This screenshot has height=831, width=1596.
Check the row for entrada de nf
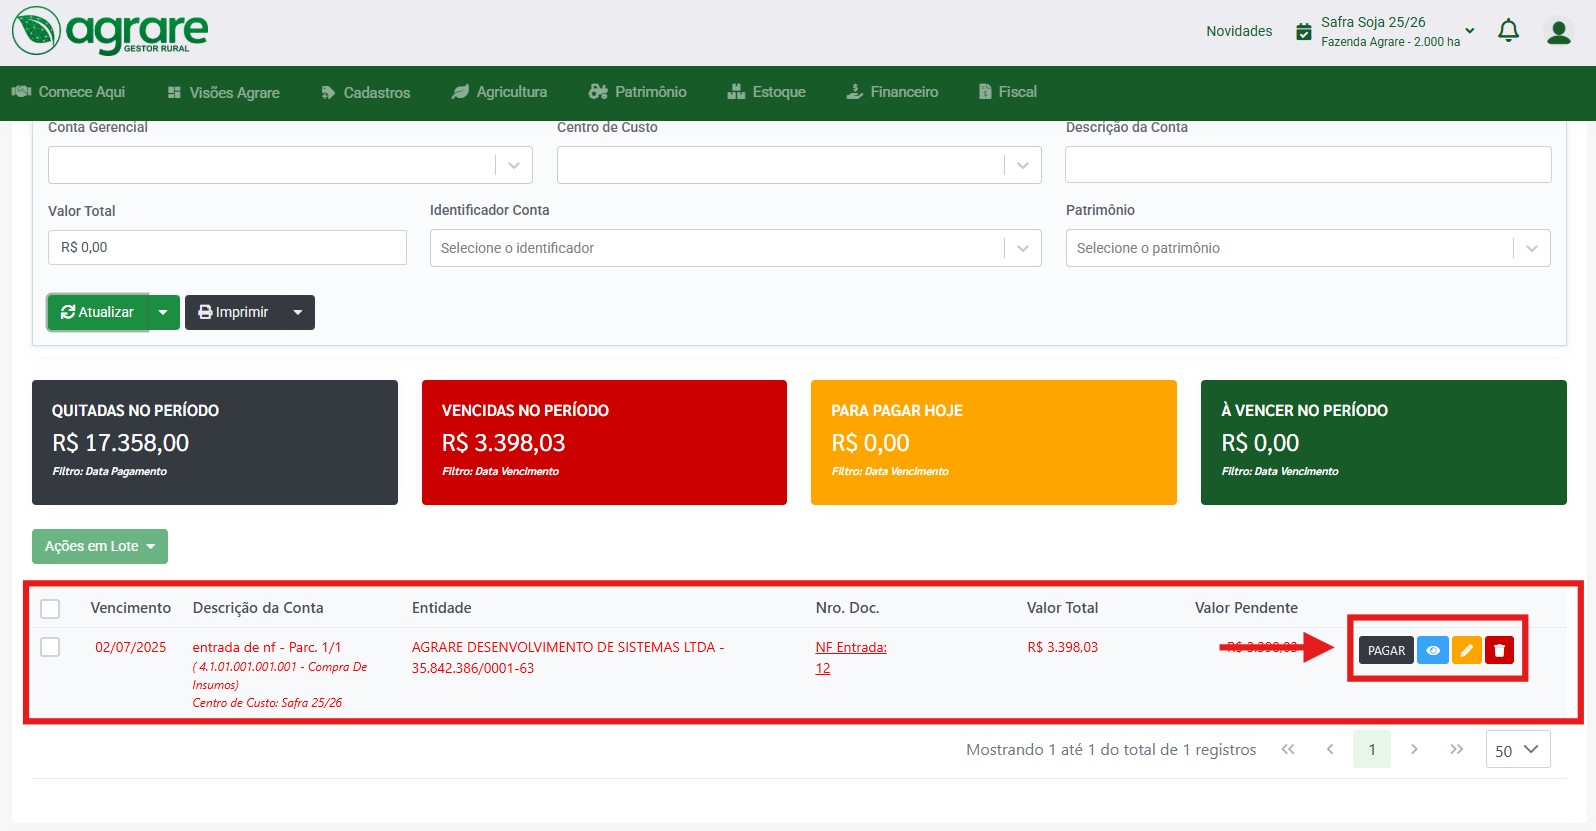click(x=50, y=647)
